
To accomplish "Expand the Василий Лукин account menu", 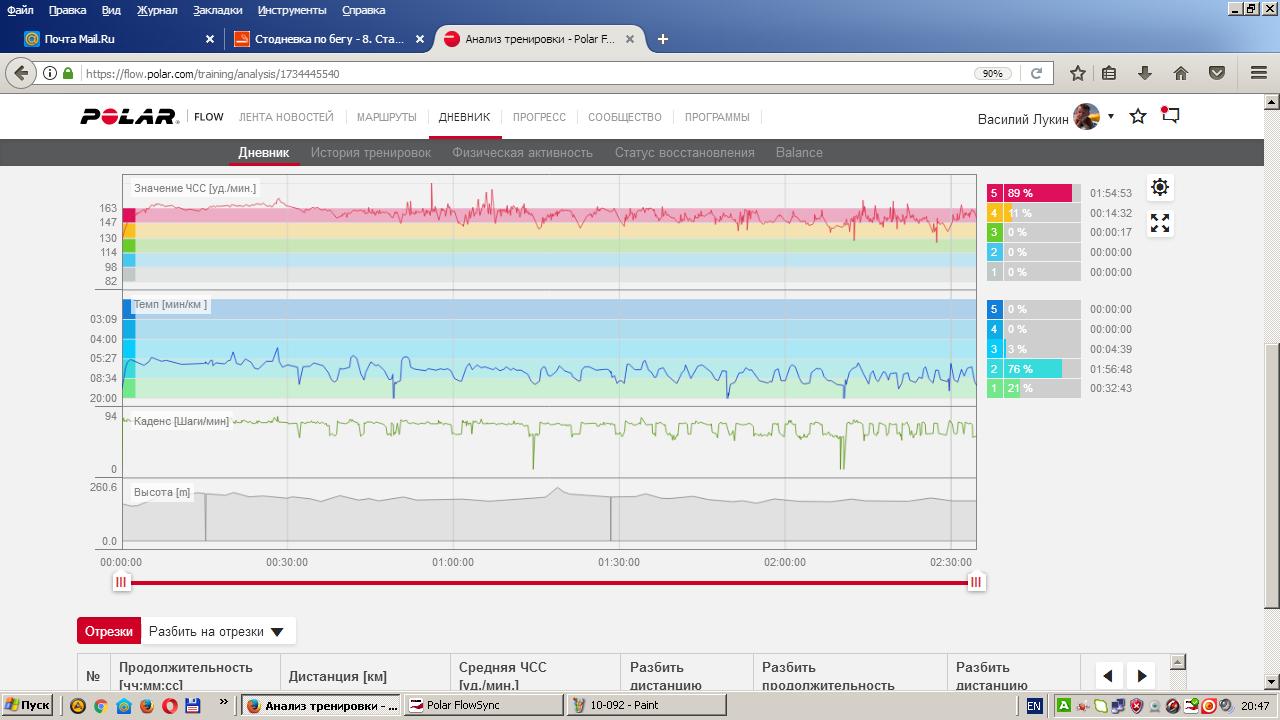I will (1110, 117).
